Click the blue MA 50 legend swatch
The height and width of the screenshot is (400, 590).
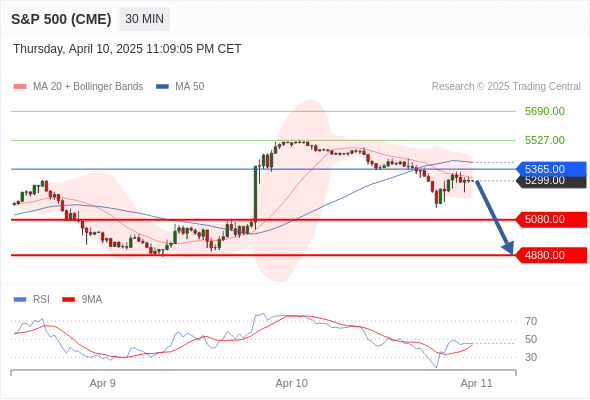pyautogui.click(x=162, y=87)
